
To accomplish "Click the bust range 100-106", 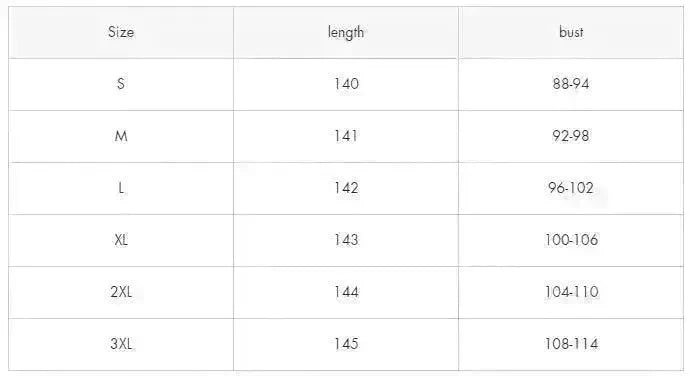I will [x=571, y=240].
